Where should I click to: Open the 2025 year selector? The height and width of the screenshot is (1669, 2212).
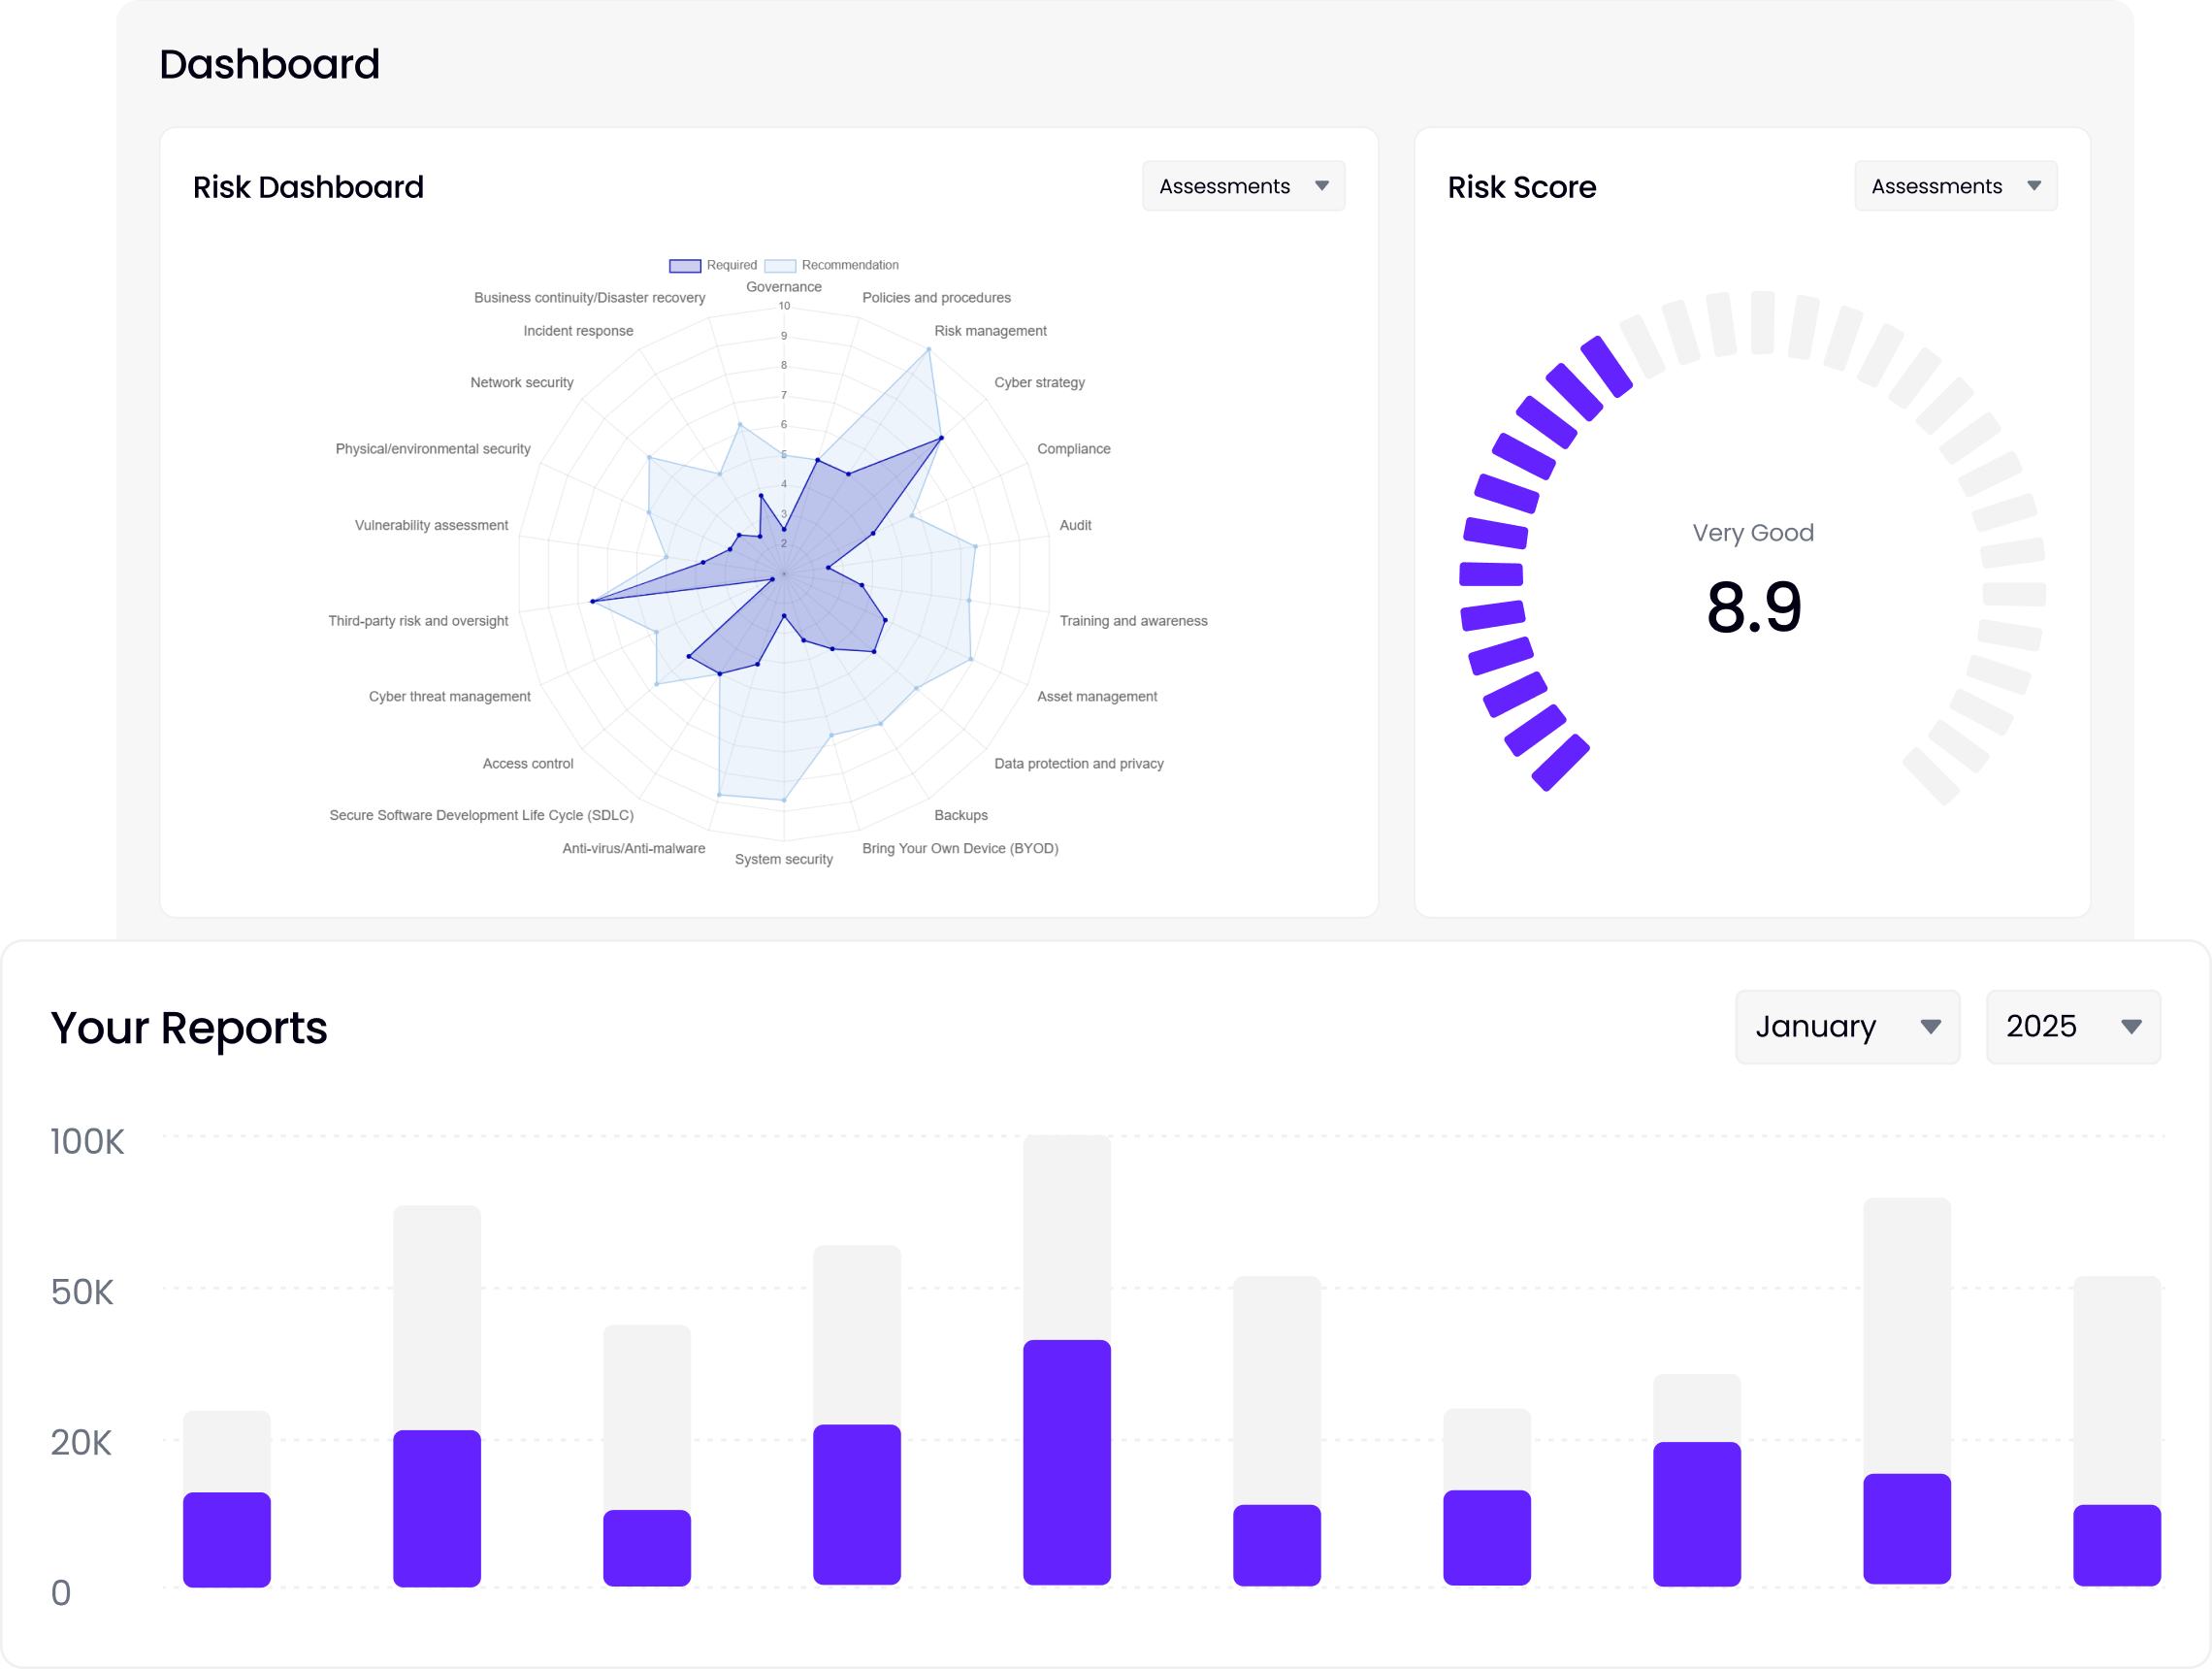tap(2072, 1026)
